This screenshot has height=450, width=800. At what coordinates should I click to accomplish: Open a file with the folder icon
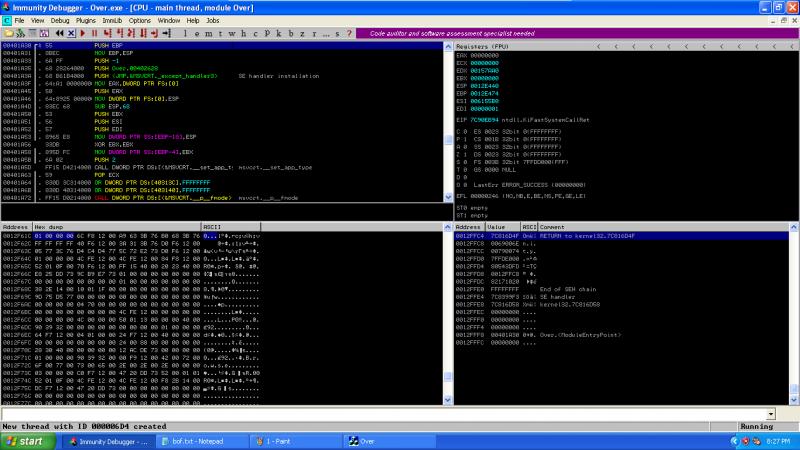[8, 33]
